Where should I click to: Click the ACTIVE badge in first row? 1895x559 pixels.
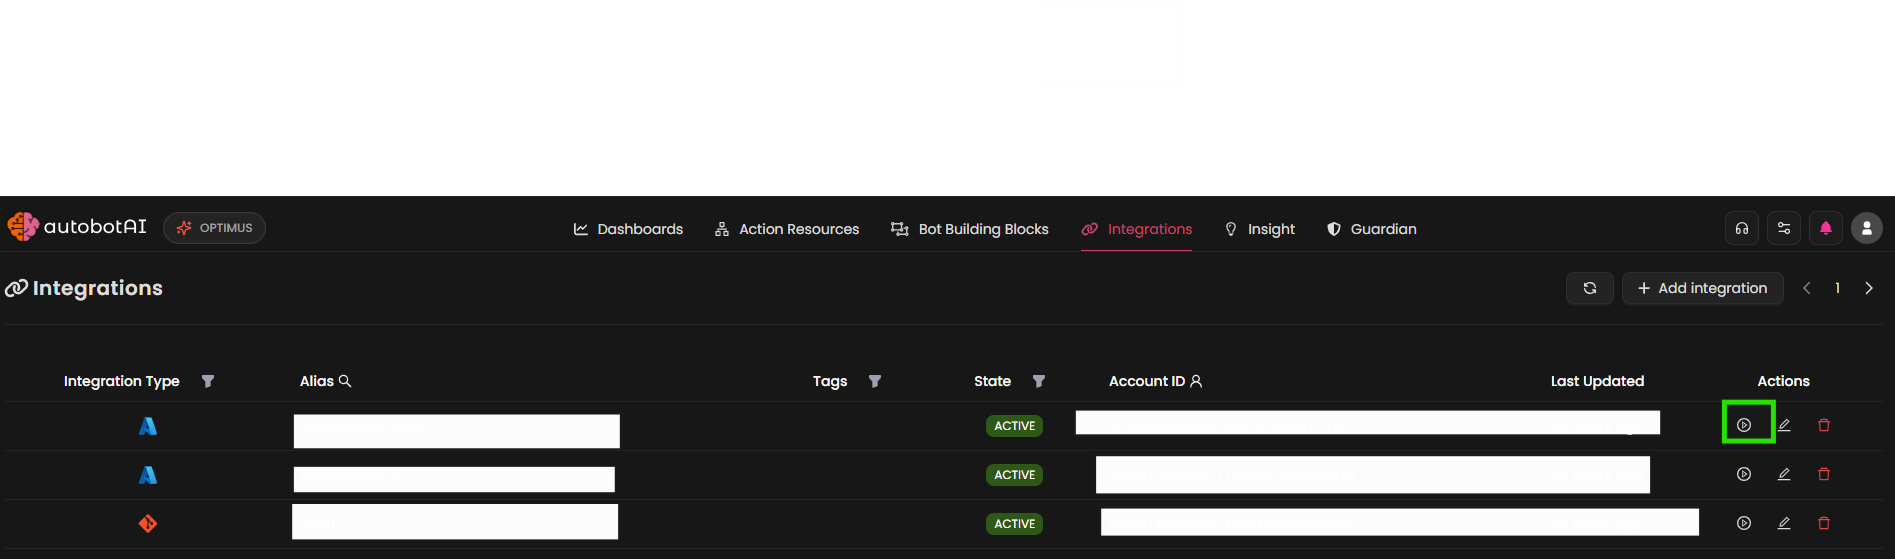[x=1014, y=426]
